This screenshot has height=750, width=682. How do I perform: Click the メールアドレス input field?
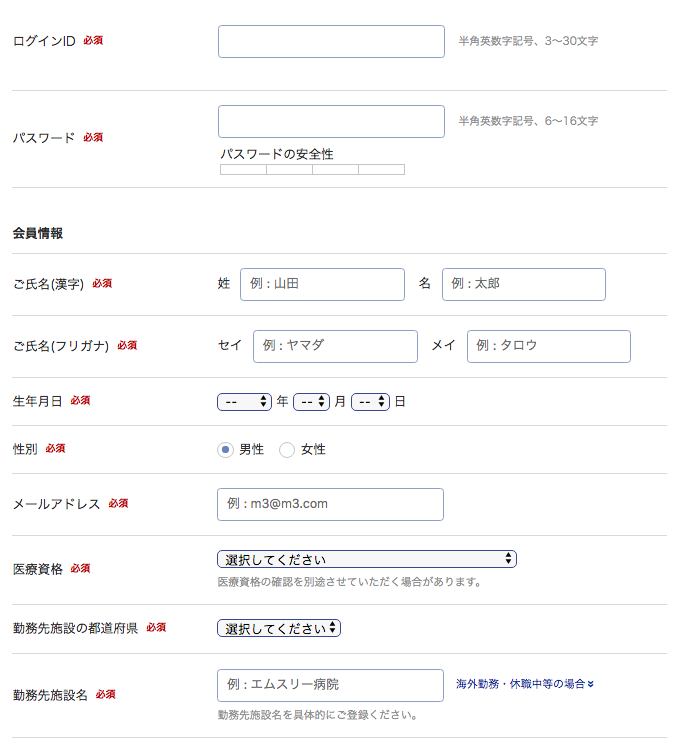[x=330, y=504]
